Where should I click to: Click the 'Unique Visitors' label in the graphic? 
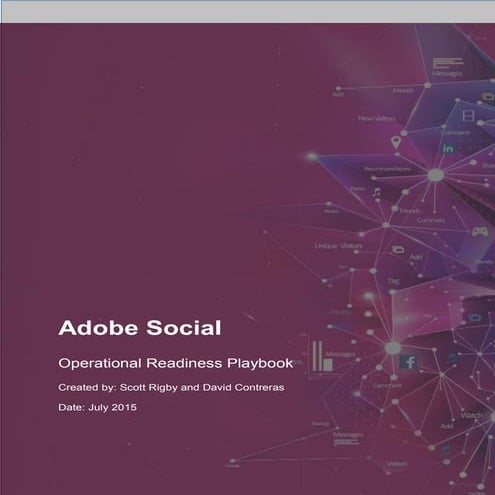[338, 246]
